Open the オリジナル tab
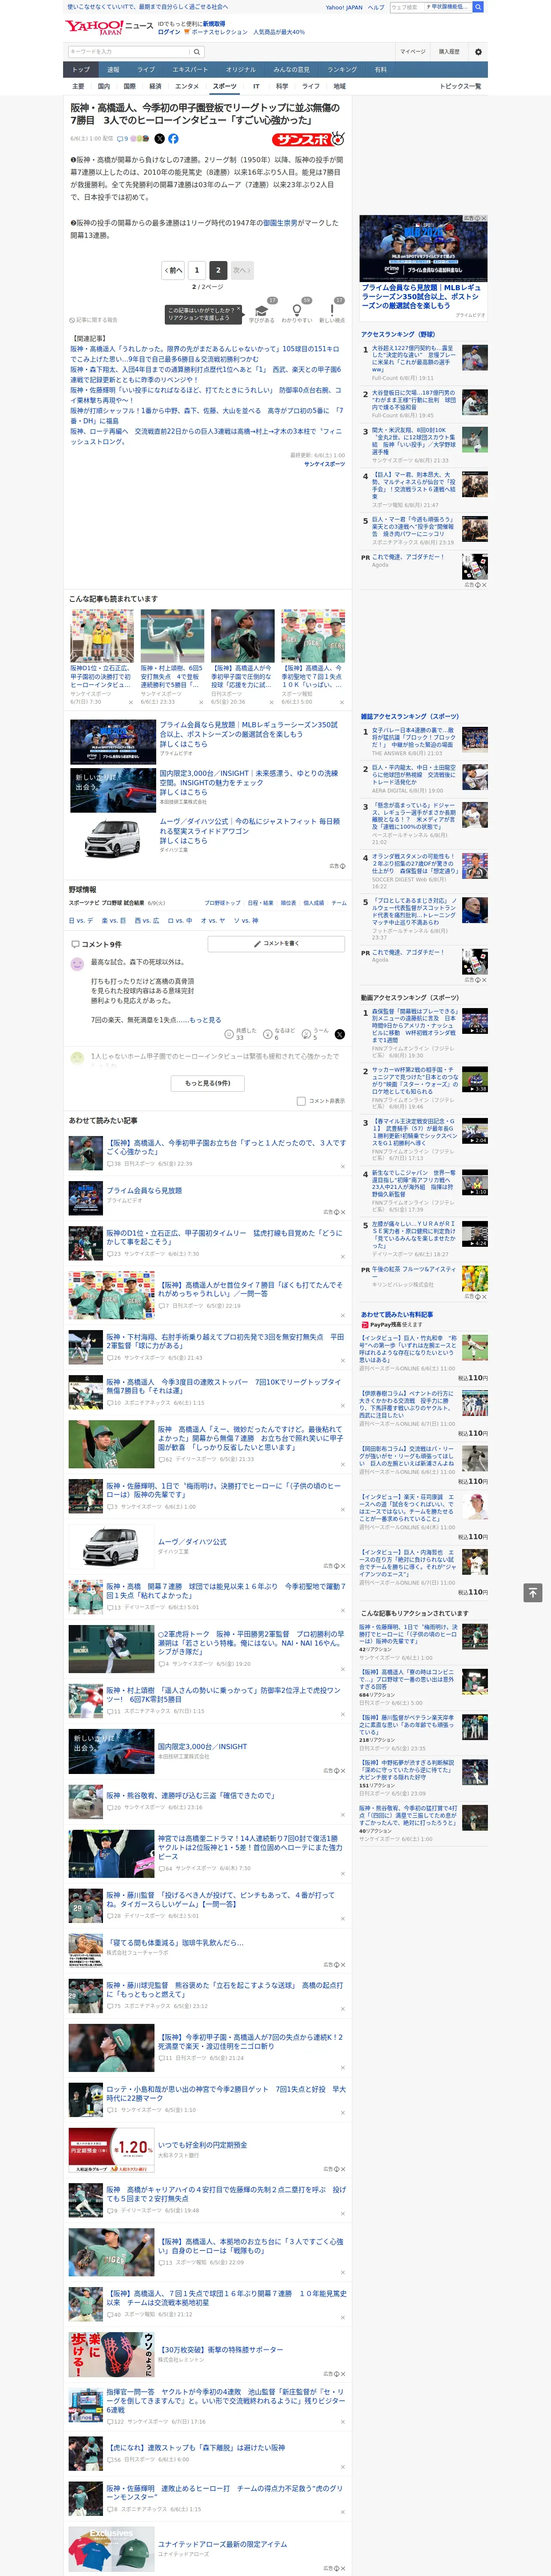Screen dimensions: 551x2576 pyautogui.click(x=241, y=70)
